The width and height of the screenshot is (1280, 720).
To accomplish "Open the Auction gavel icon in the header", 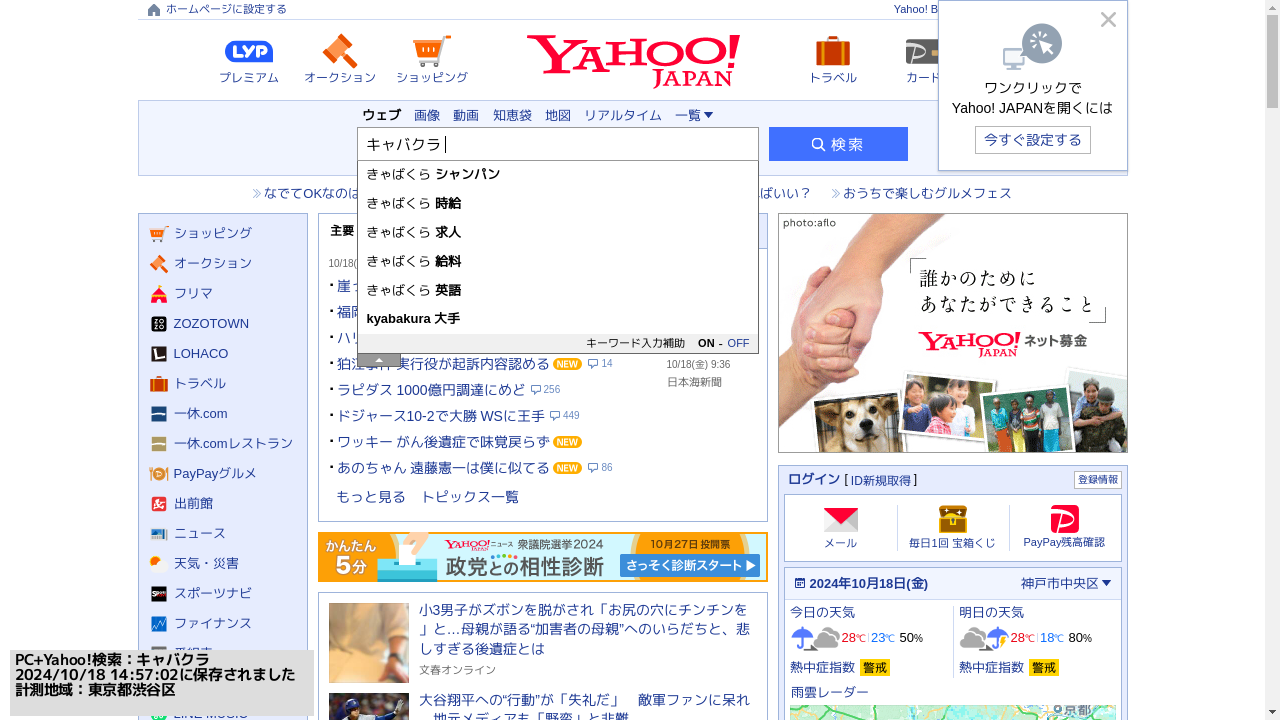I will [x=340, y=51].
